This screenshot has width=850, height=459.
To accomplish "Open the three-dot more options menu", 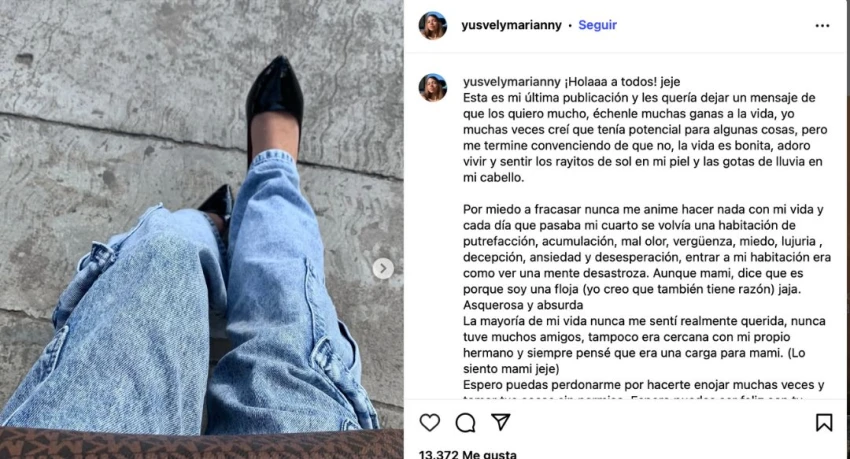I will (x=822, y=25).
